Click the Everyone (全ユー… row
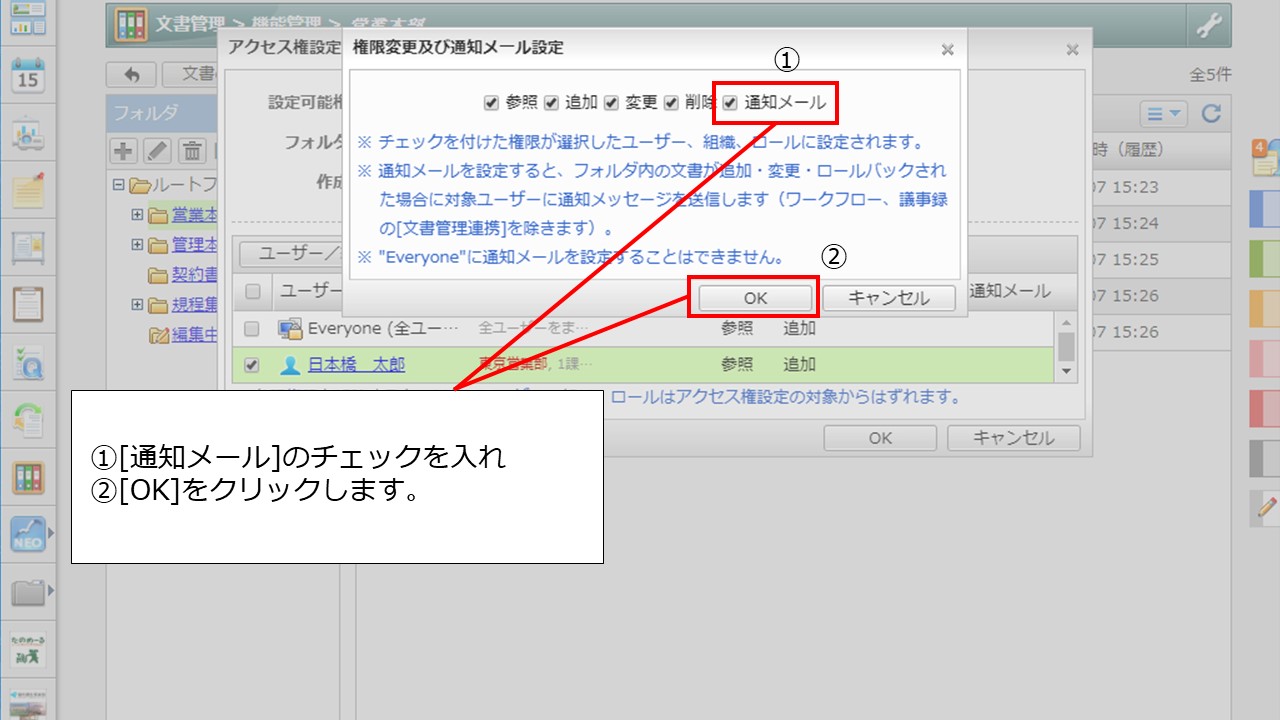The height and width of the screenshot is (720, 1280). [x=643, y=328]
